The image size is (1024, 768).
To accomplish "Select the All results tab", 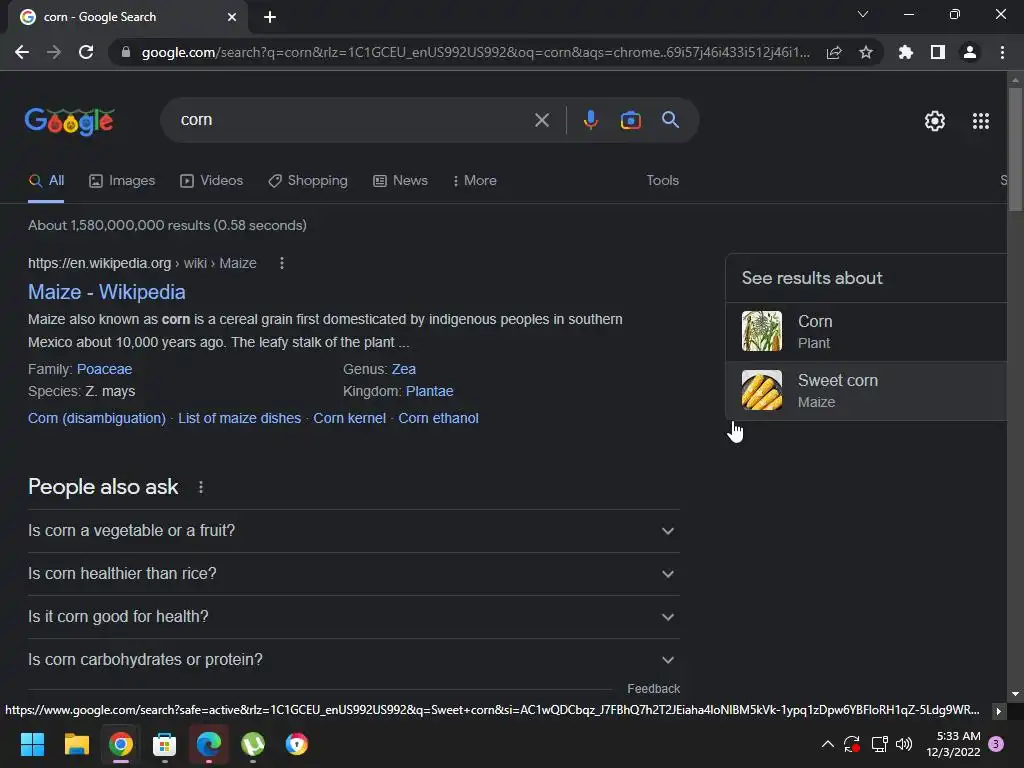I will pyautogui.click(x=46, y=181).
